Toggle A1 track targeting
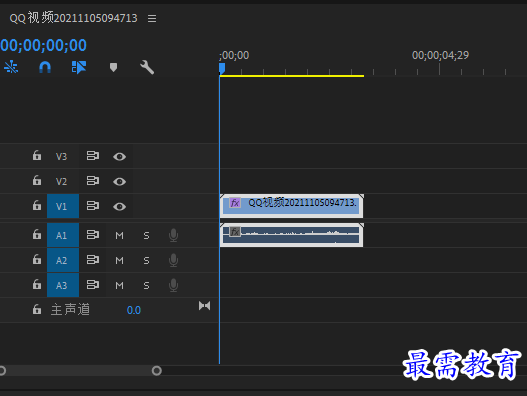527x396 pixels. pos(63,235)
